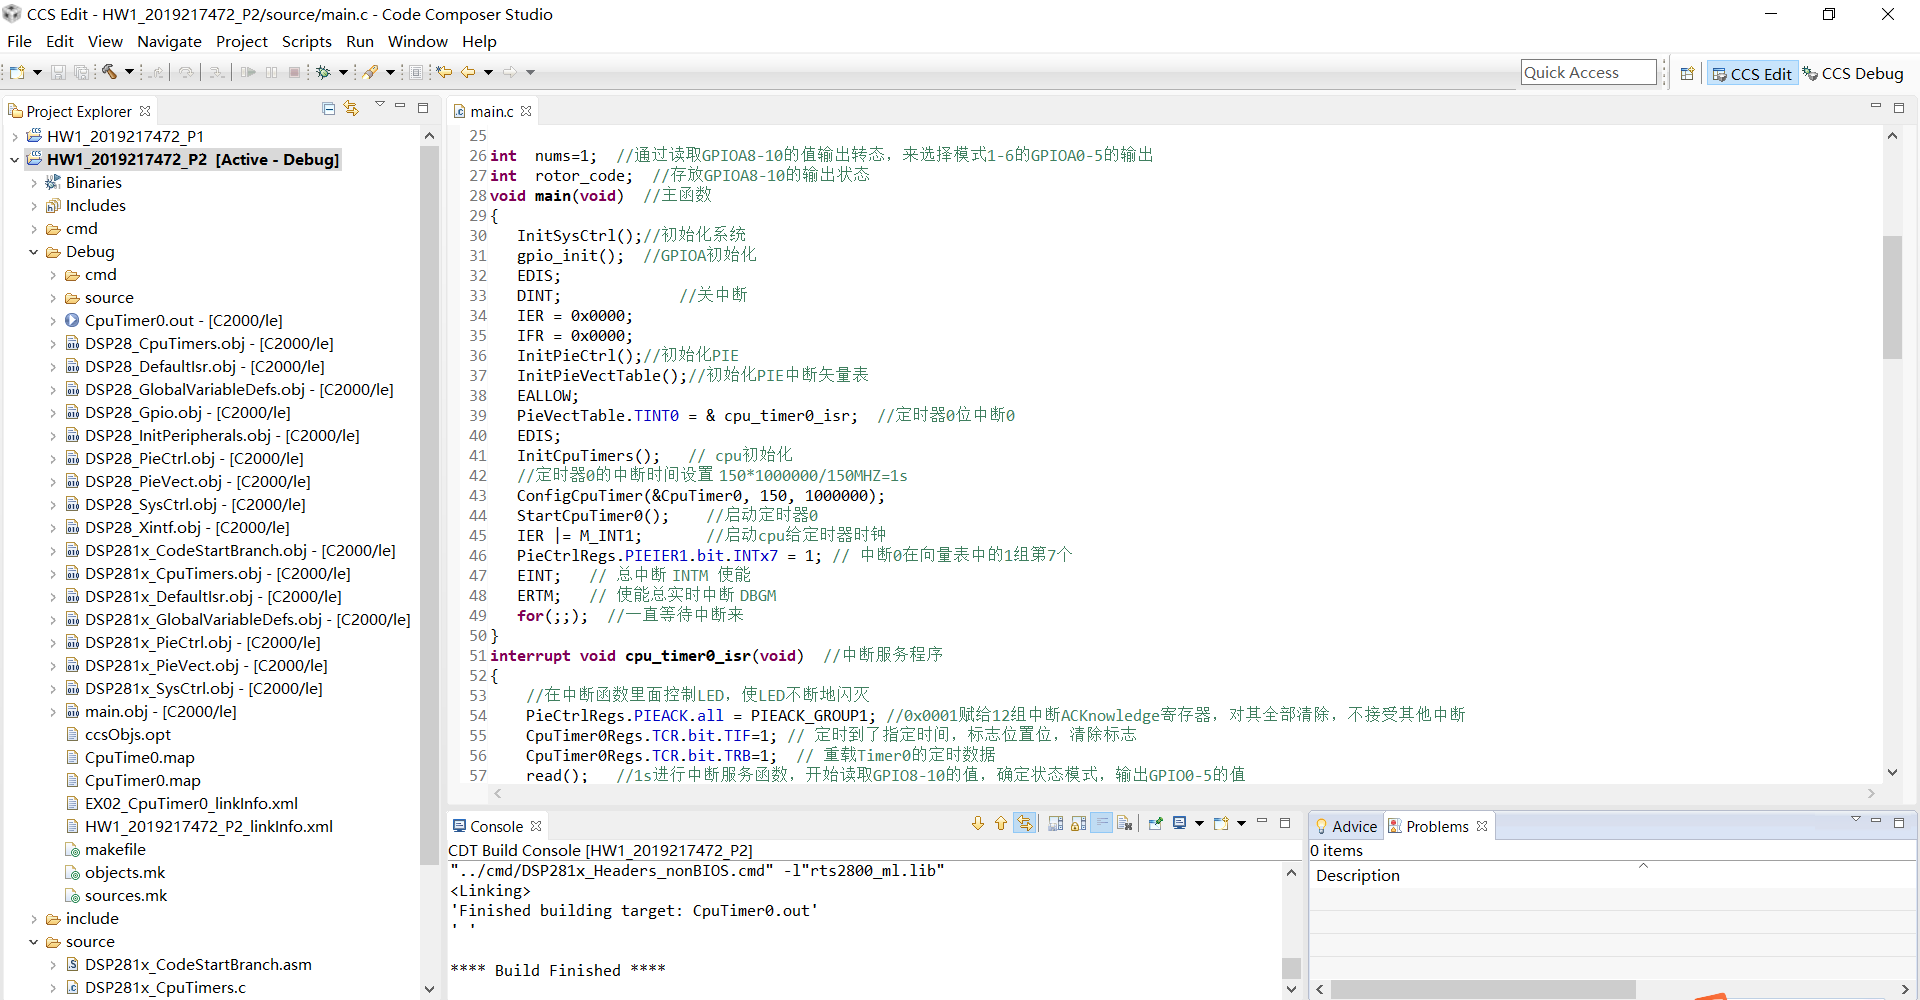Switch to CCS Debug perspective

[x=1853, y=74]
